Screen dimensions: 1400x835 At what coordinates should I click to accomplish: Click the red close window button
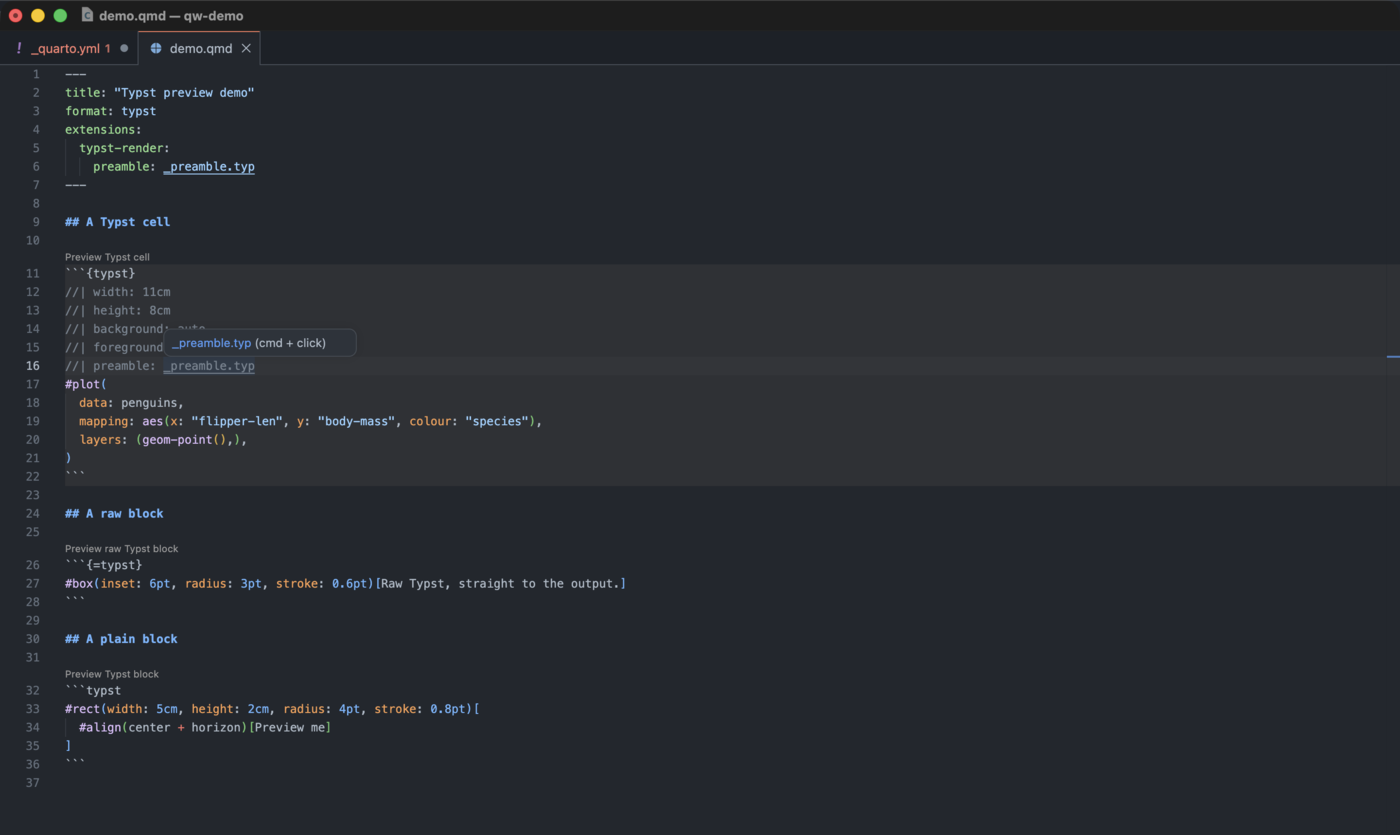(16, 15)
